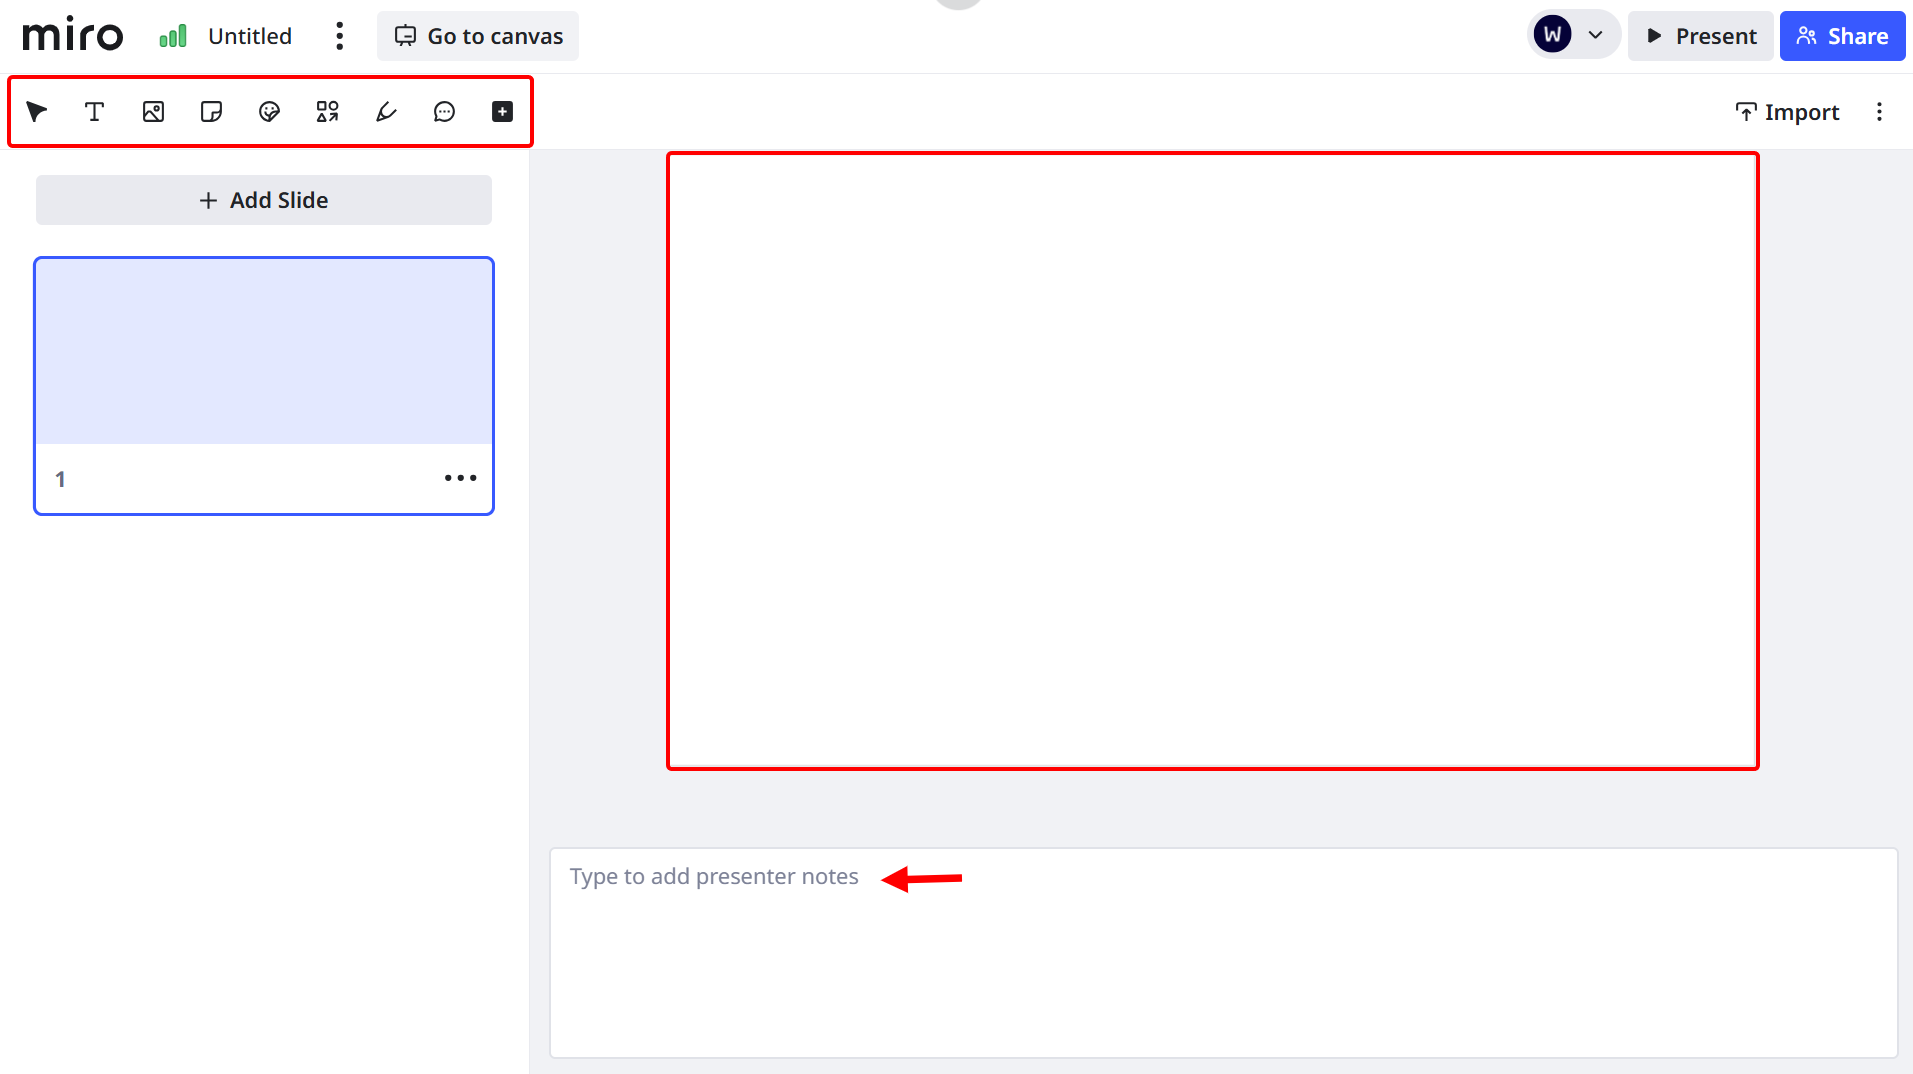This screenshot has width=1913, height=1074.
Task: Go to canvas from the top bar
Action: (x=477, y=35)
